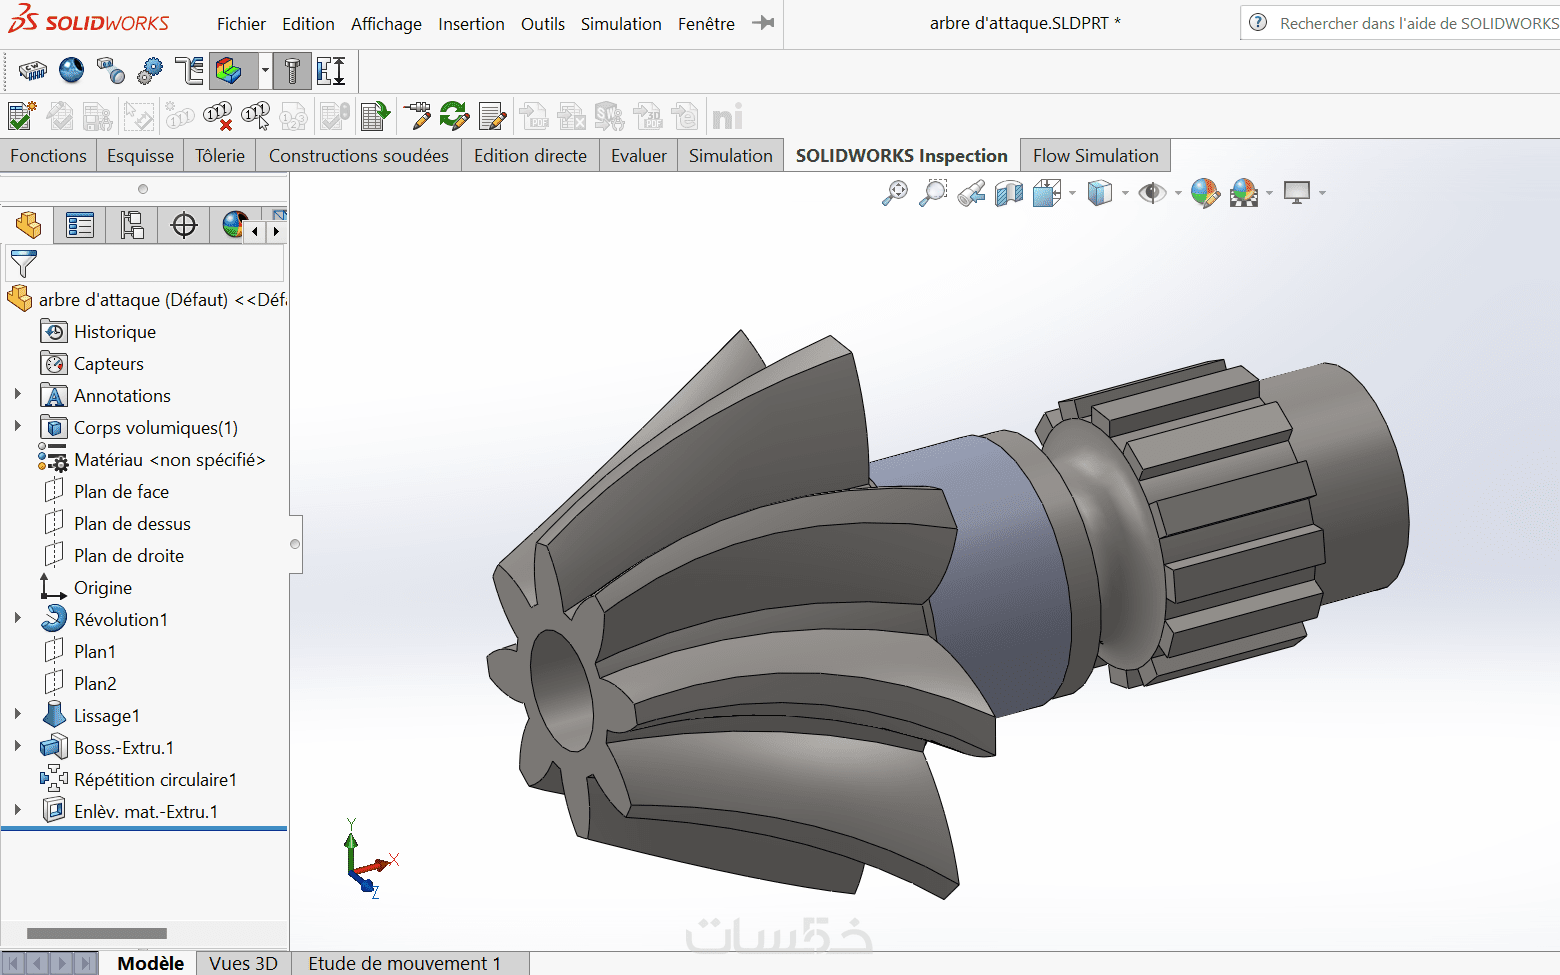
Task: Expand the Boss.-Extru.1 feature
Action: click(17, 747)
